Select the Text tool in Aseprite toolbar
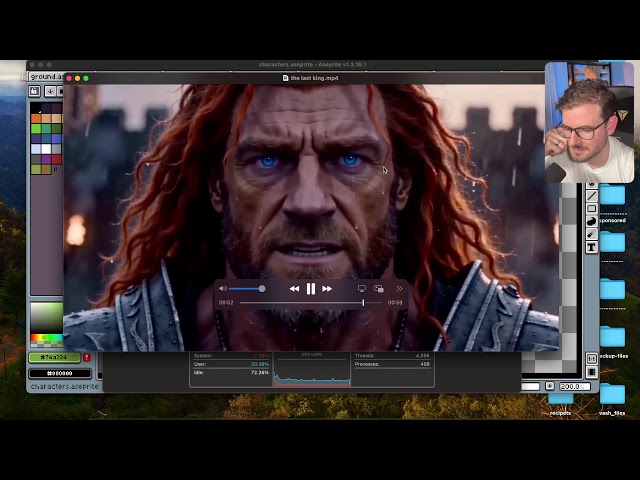This screenshot has width=640, height=480. click(592, 247)
